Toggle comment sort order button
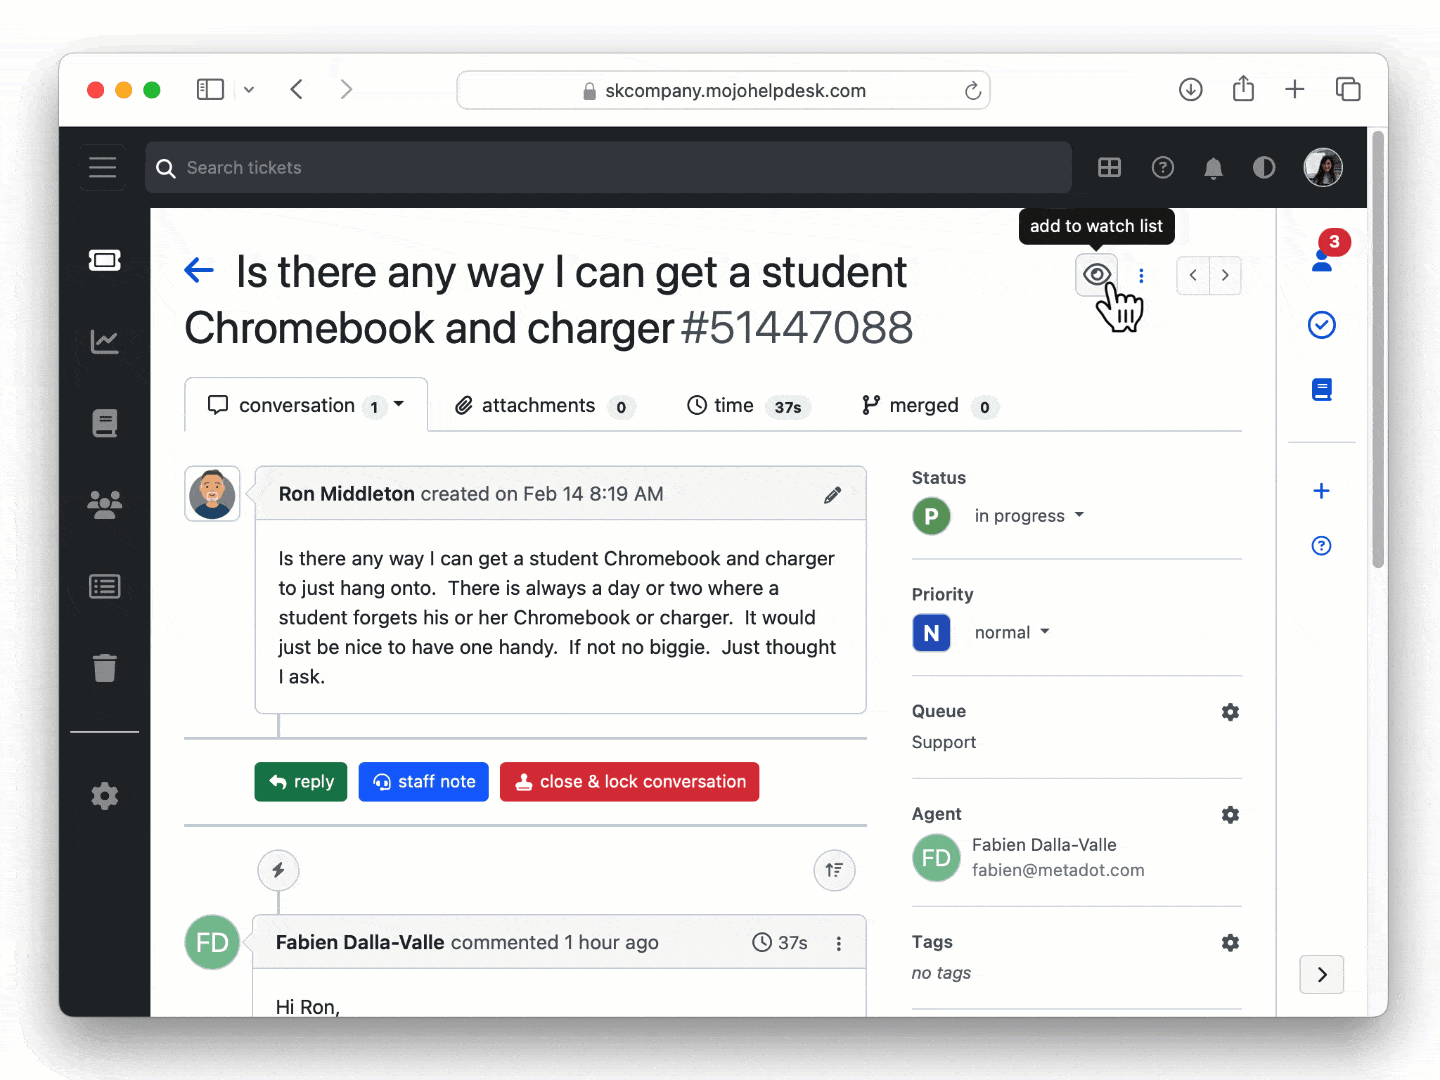 click(x=834, y=870)
